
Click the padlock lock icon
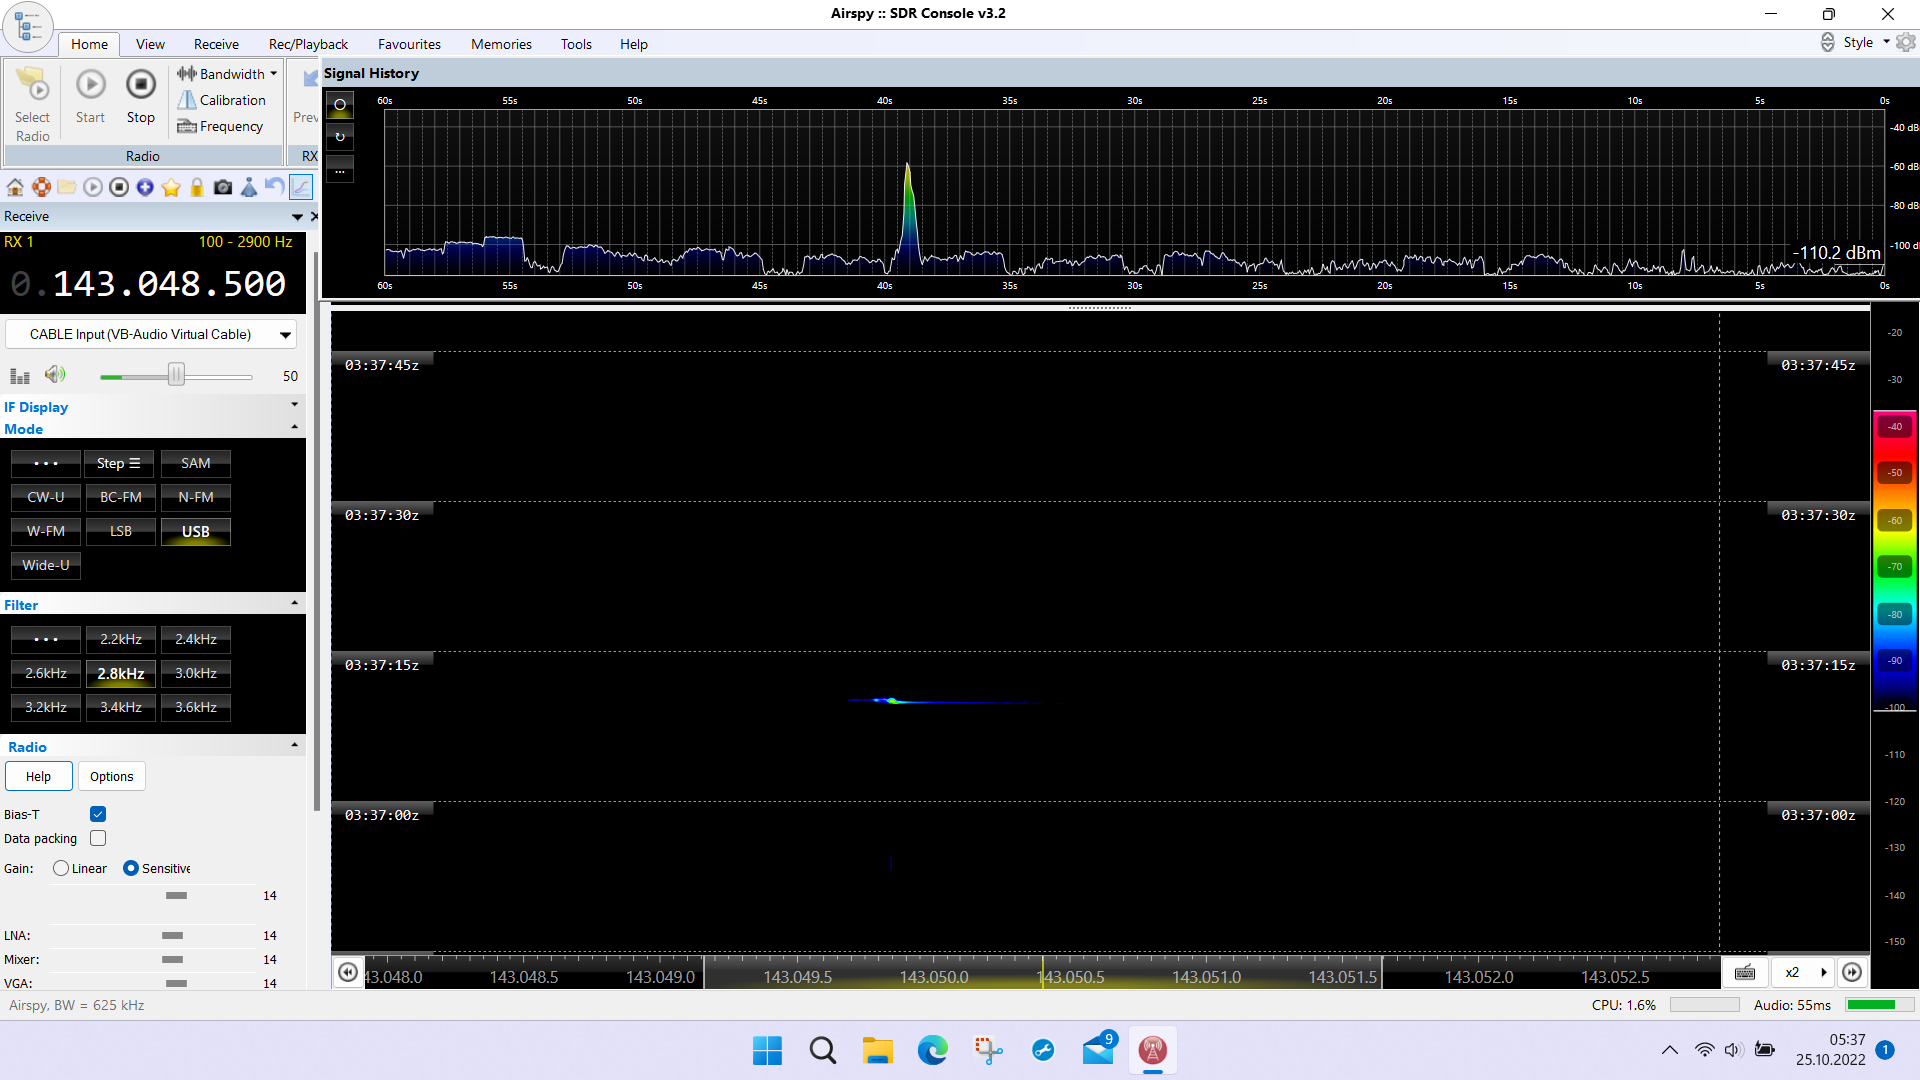click(197, 187)
